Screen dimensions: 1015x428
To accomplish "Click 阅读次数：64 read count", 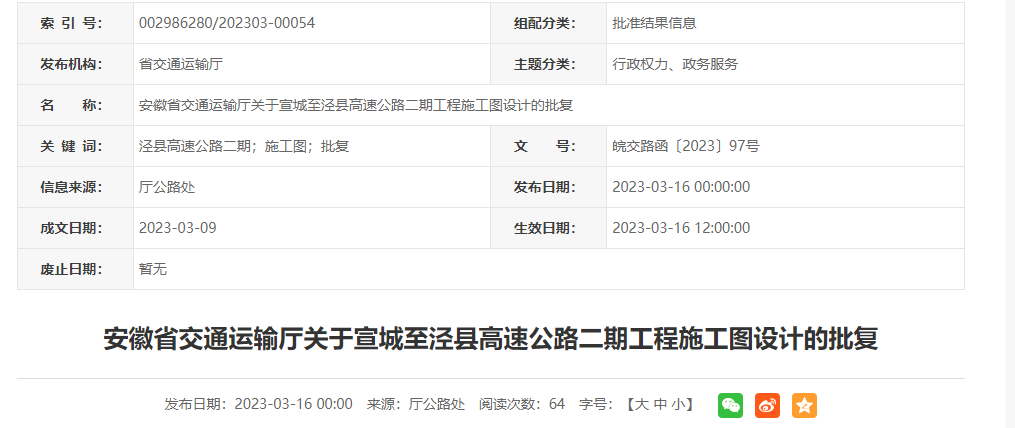I will click(522, 405).
